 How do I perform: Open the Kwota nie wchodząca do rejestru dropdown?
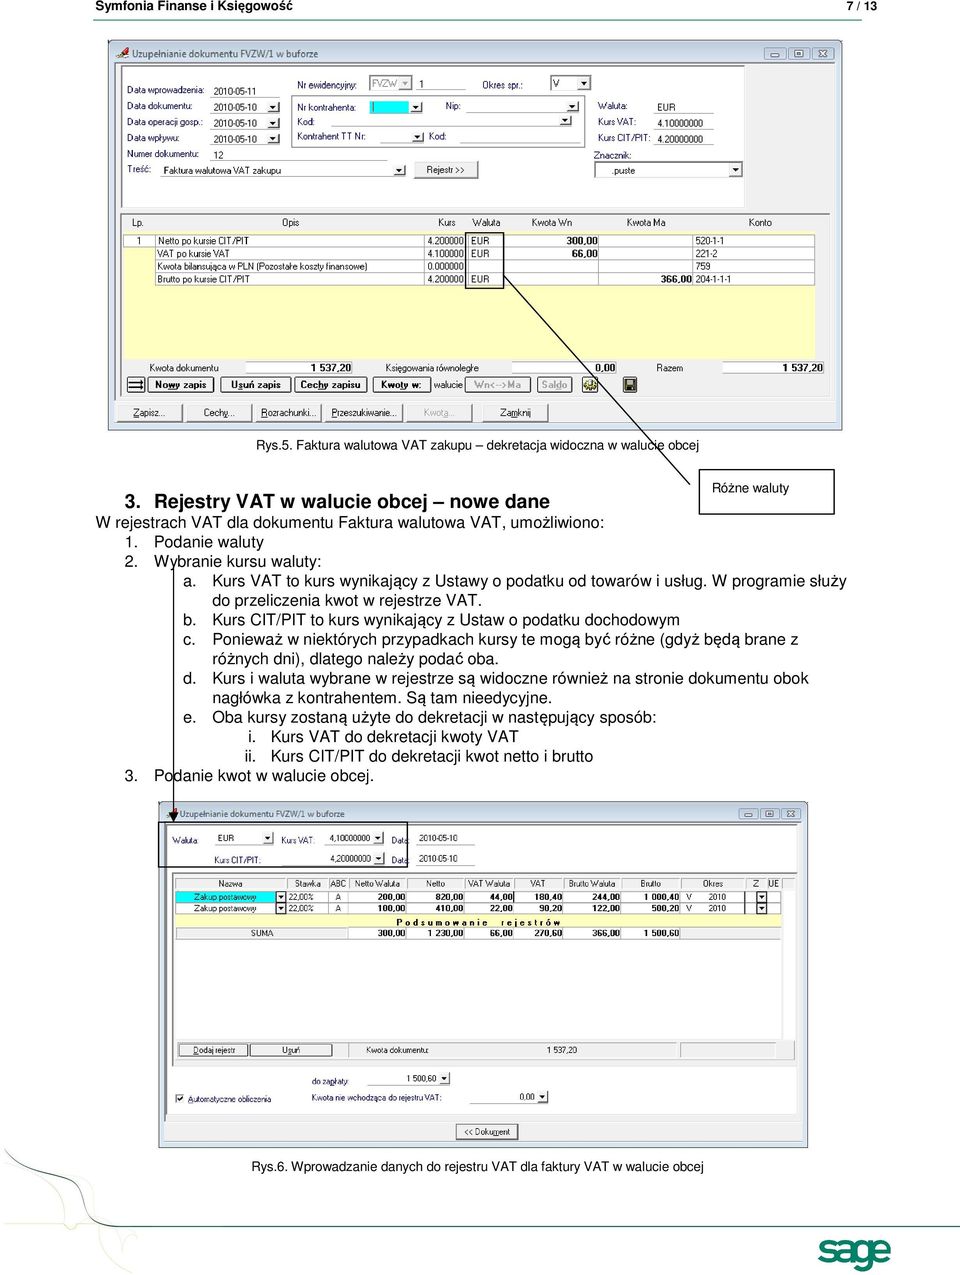coord(543,1097)
